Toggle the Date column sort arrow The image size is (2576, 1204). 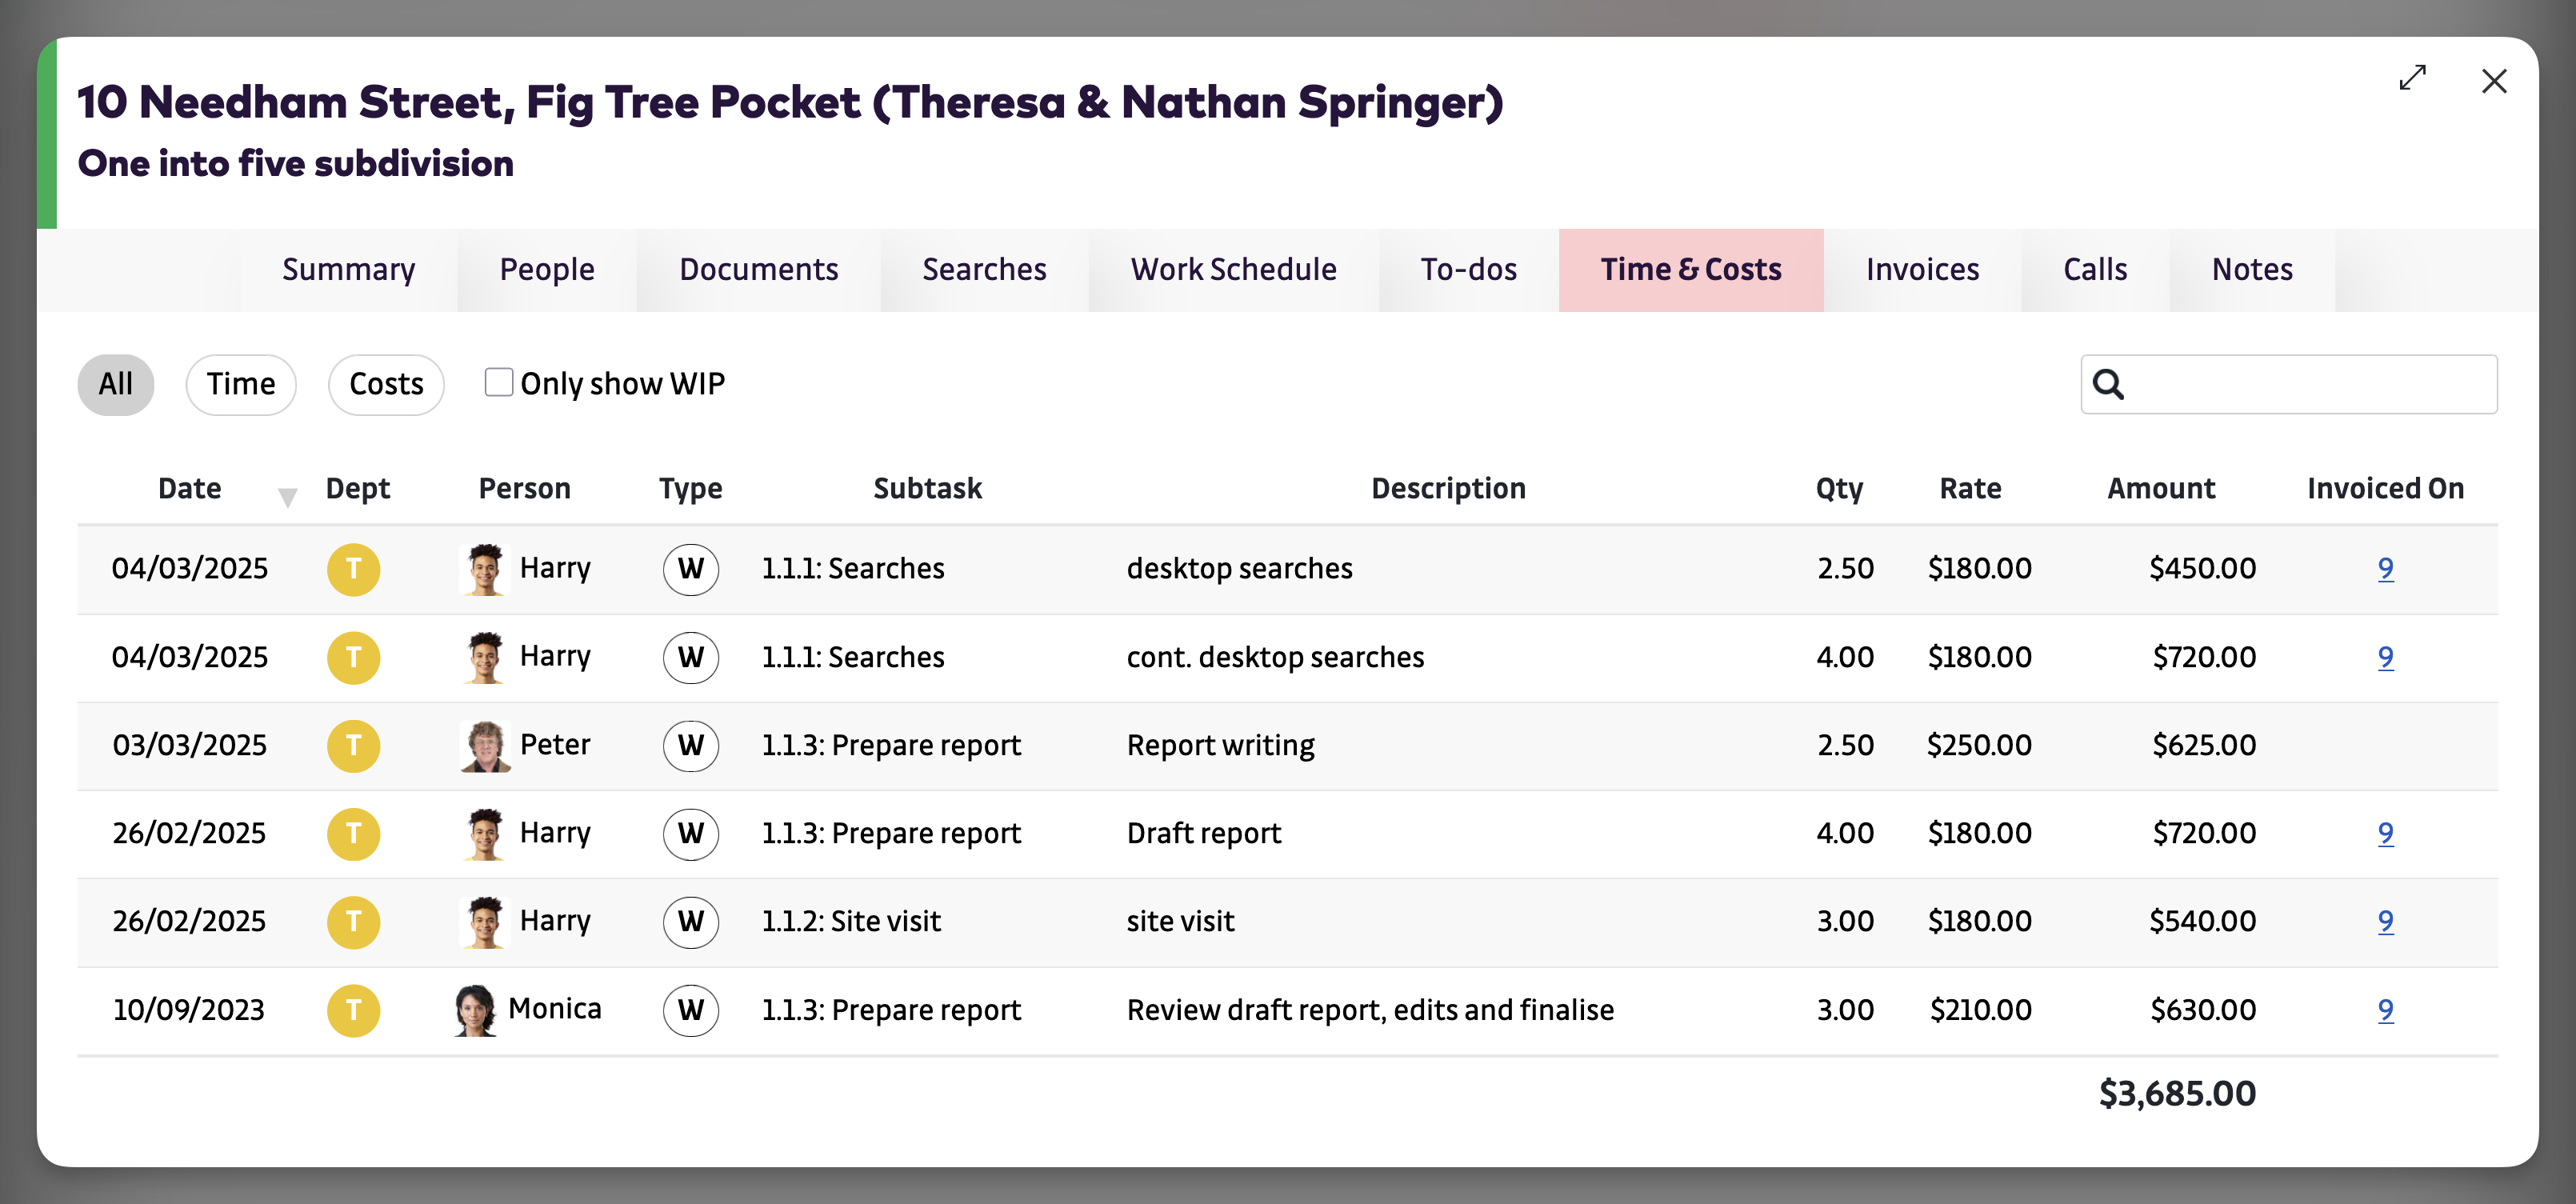[x=287, y=497]
